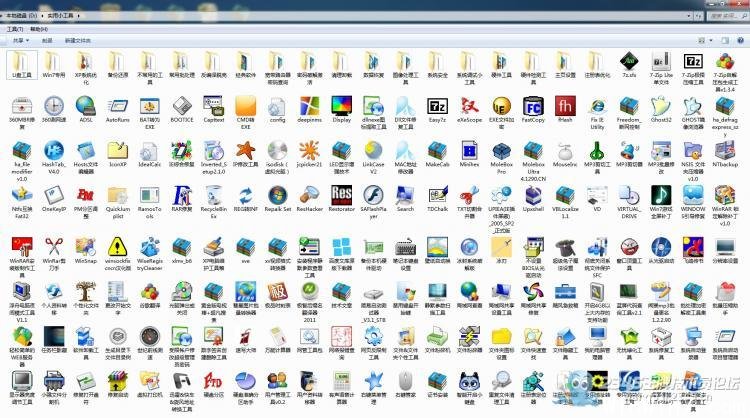The width and height of the screenshot is (750, 418).
Task: Select the eXeScope icon
Action: click(469, 106)
